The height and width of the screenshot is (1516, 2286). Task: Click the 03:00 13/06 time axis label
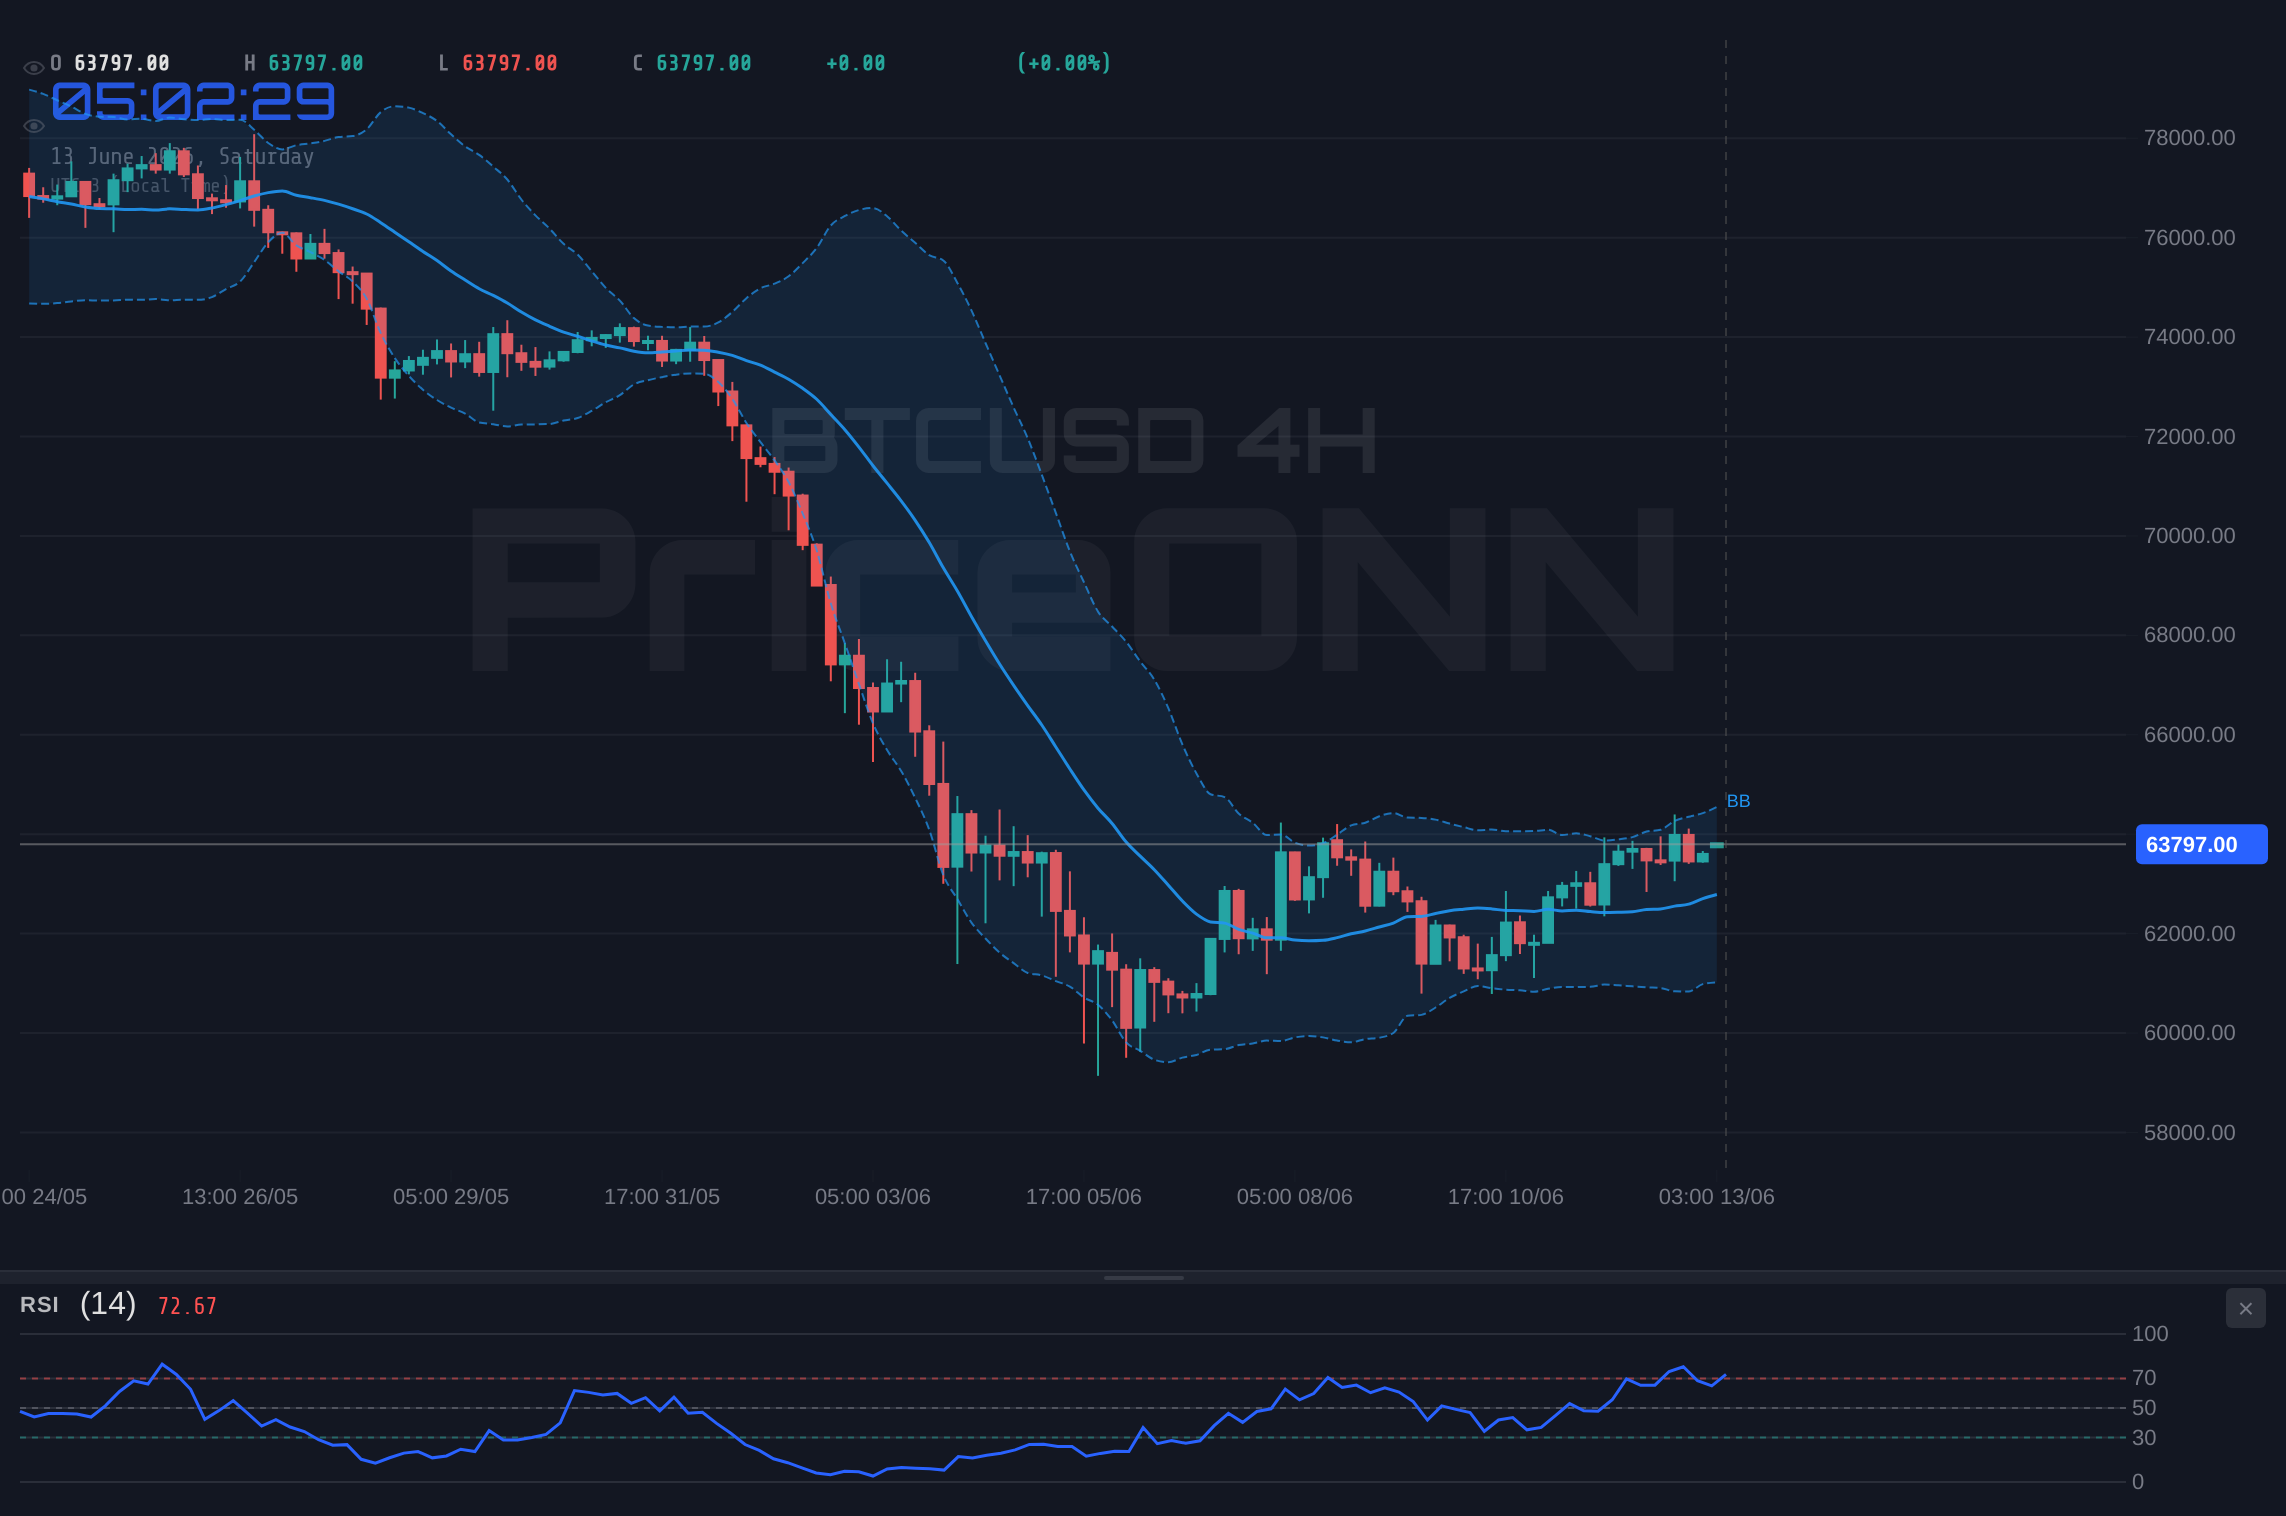click(1717, 1197)
